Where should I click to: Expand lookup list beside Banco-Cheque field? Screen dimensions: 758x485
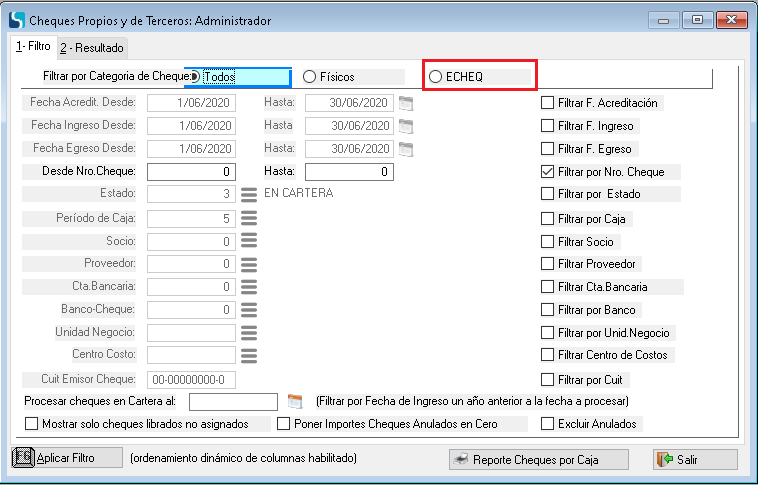coord(249,310)
